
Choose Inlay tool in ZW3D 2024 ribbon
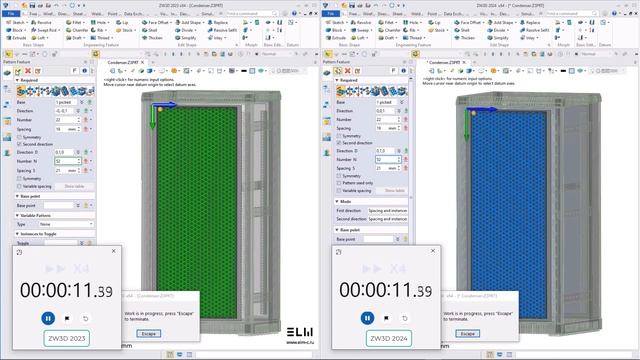coord(527,38)
